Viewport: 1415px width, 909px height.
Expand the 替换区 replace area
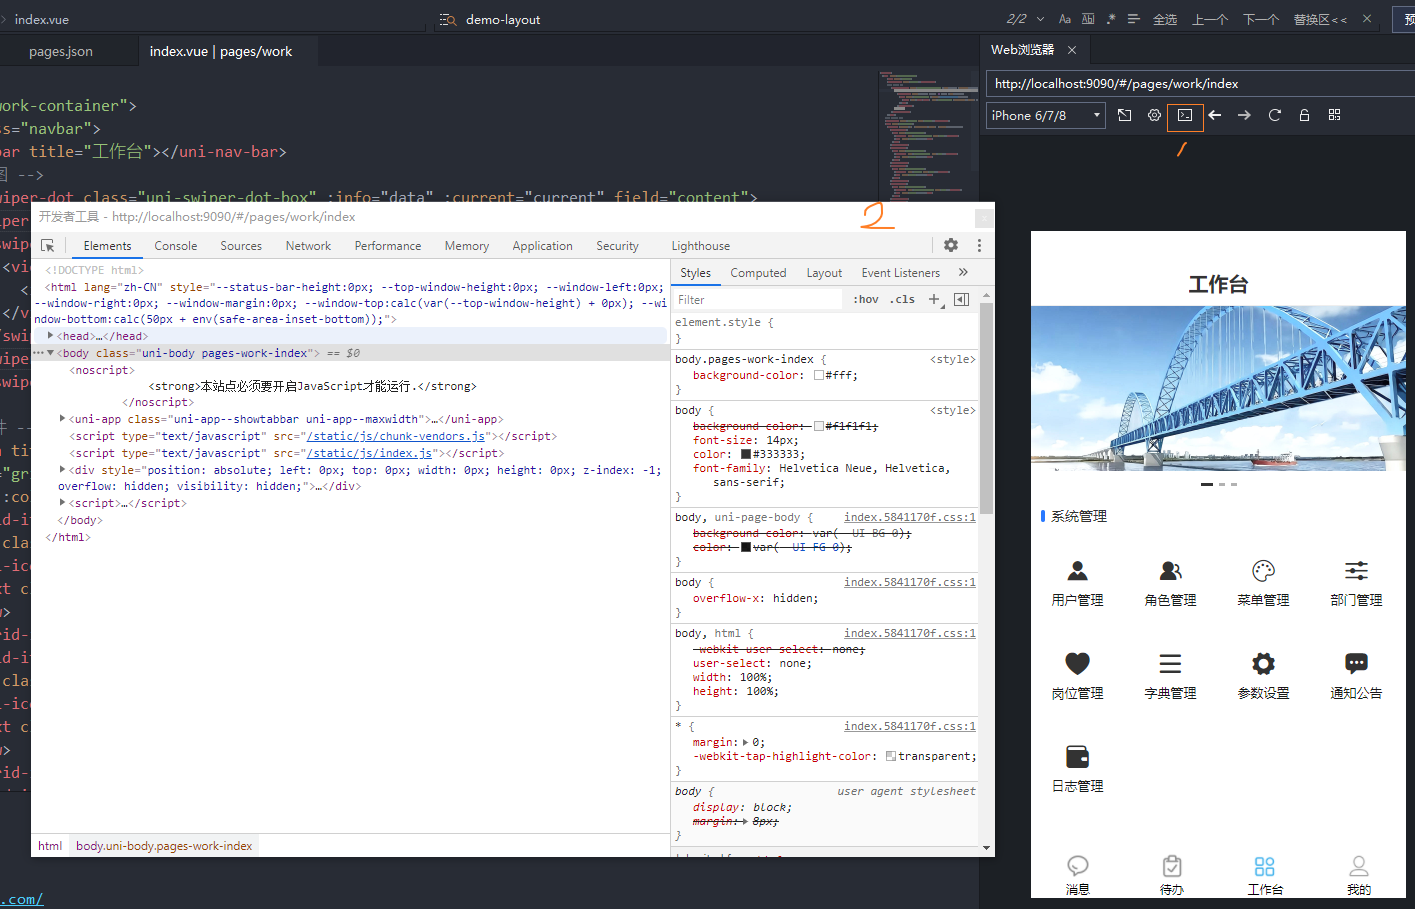pos(1320,19)
